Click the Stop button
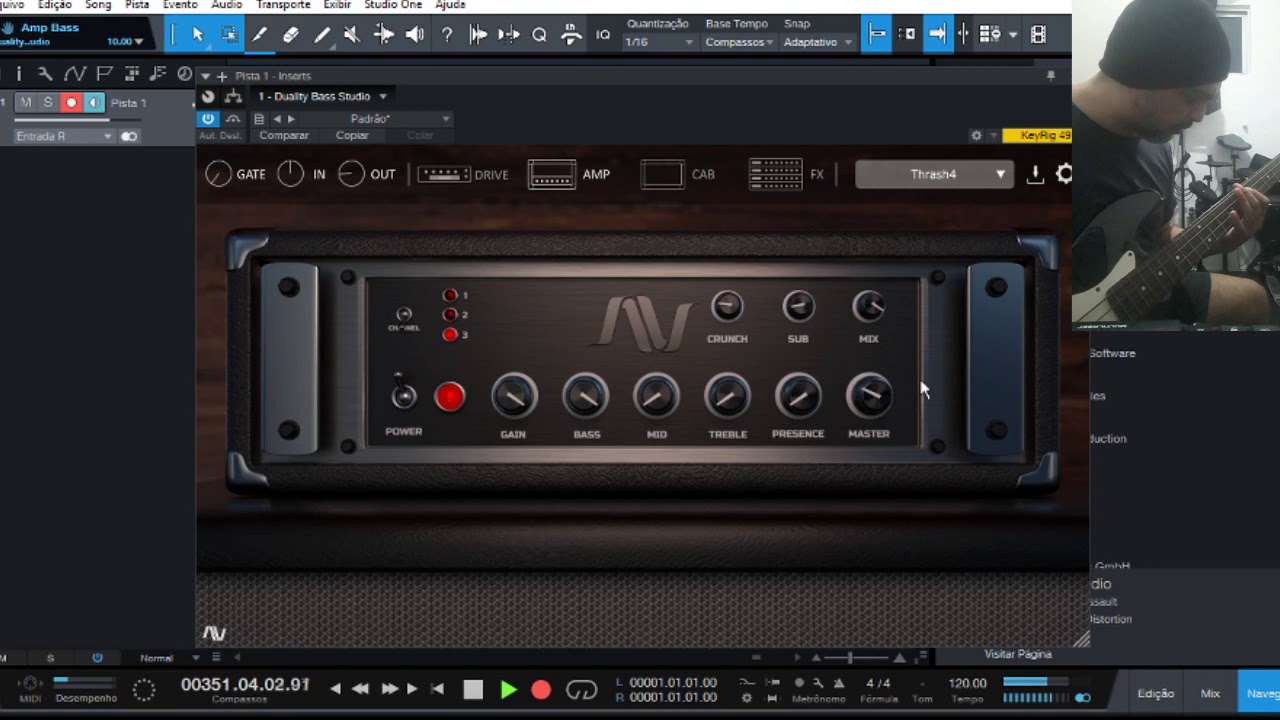This screenshot has height=720, width=1280. [473, 690]
